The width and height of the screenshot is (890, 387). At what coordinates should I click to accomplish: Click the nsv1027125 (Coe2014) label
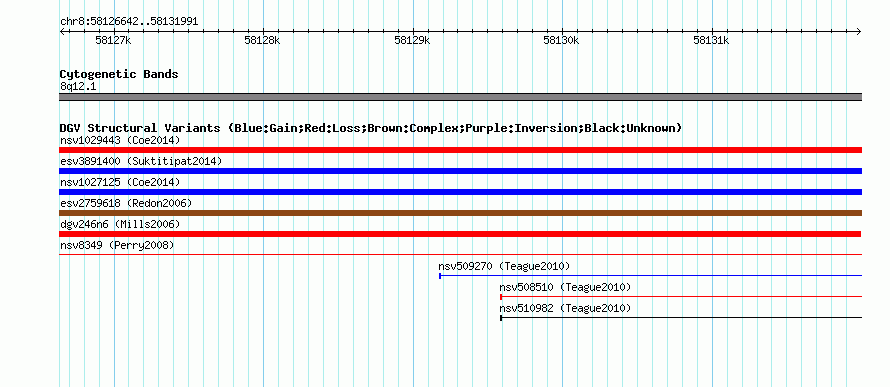click(x=120, y=182)
